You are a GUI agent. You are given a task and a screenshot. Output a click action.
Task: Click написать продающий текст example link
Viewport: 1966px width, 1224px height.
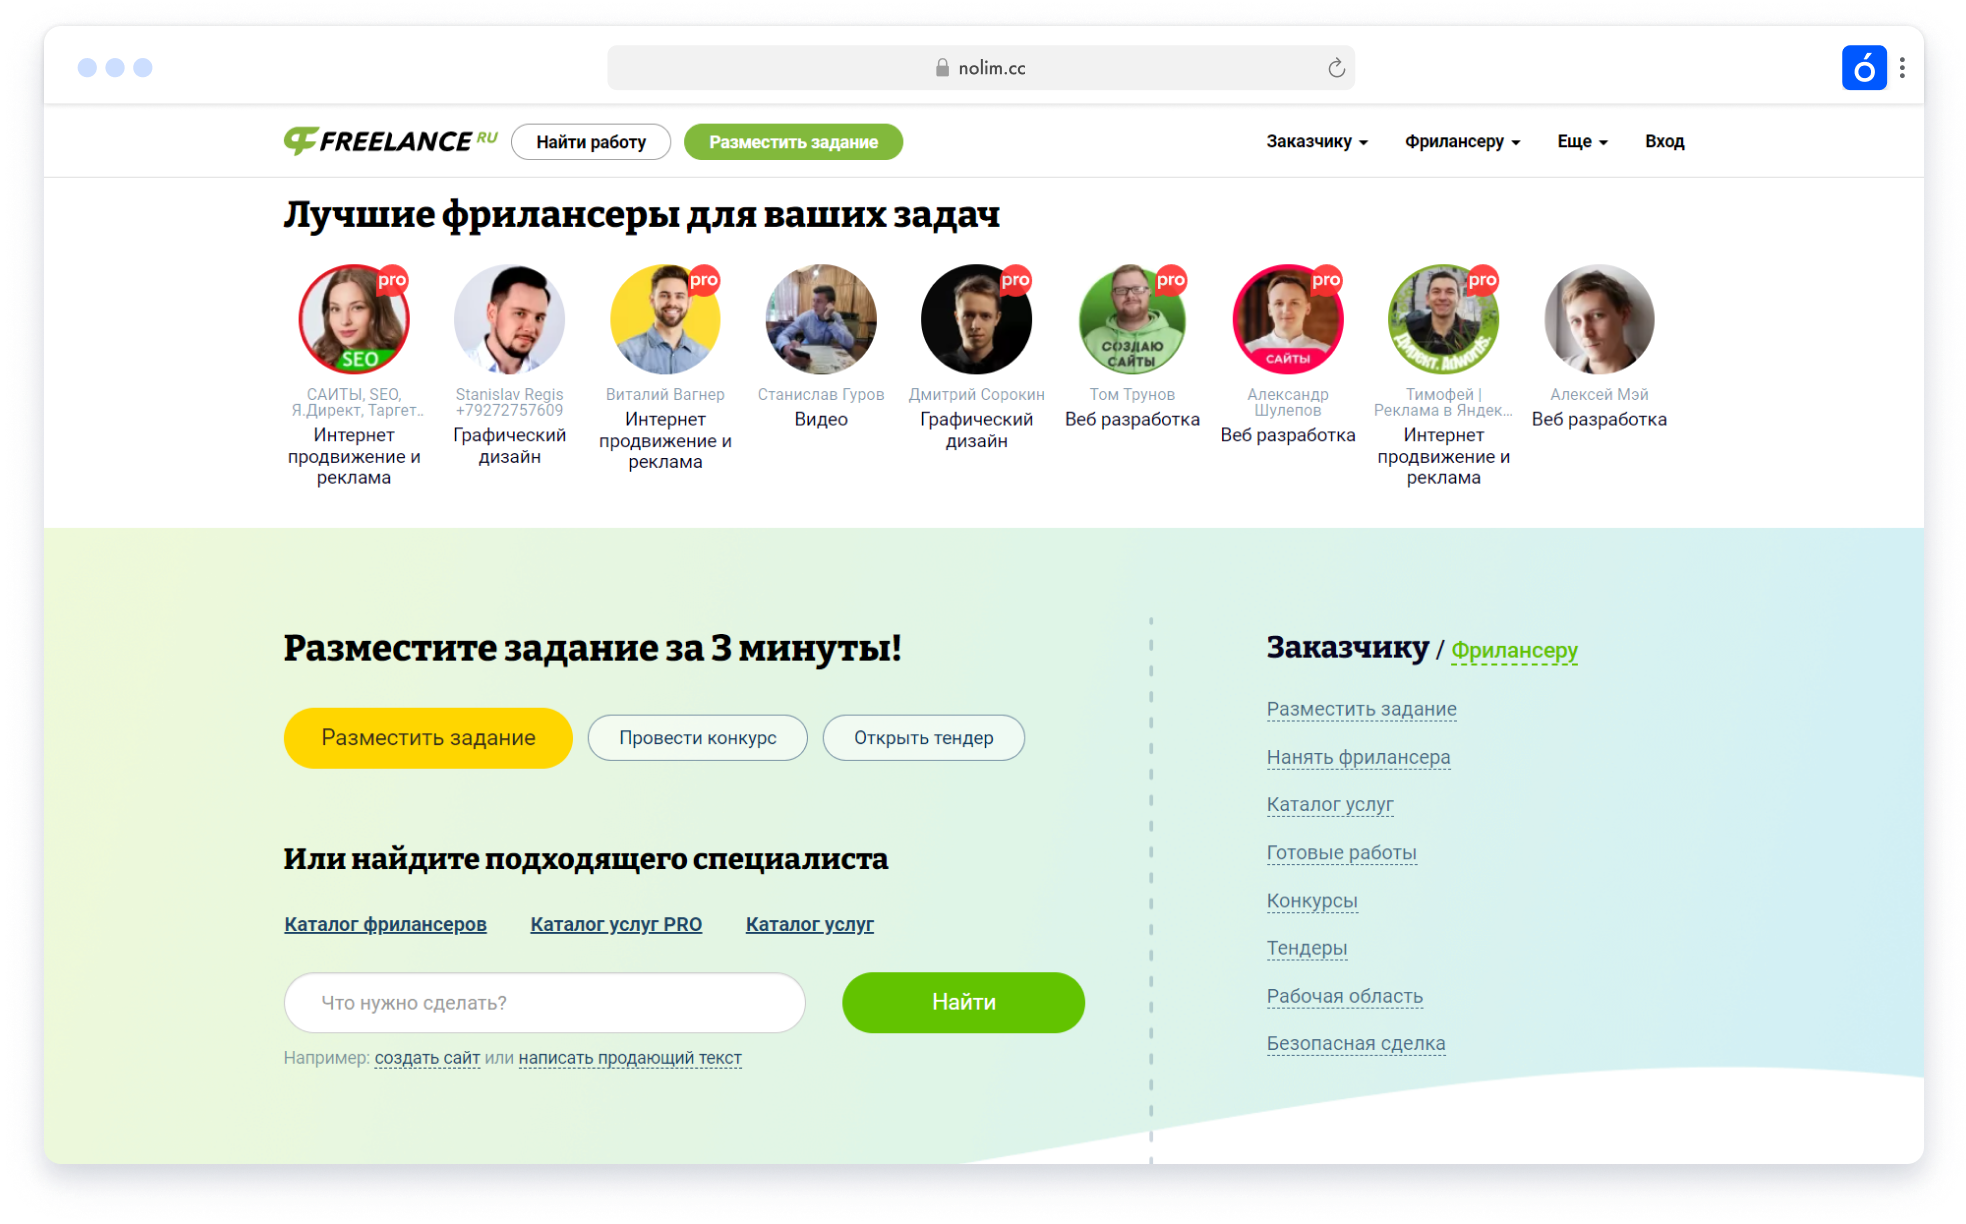[630, 1058]
